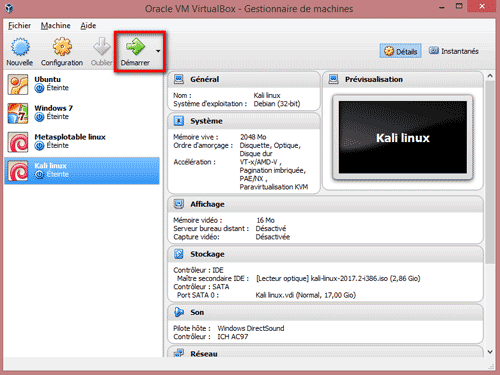Select the Windows 7 virtual machine

82,113
